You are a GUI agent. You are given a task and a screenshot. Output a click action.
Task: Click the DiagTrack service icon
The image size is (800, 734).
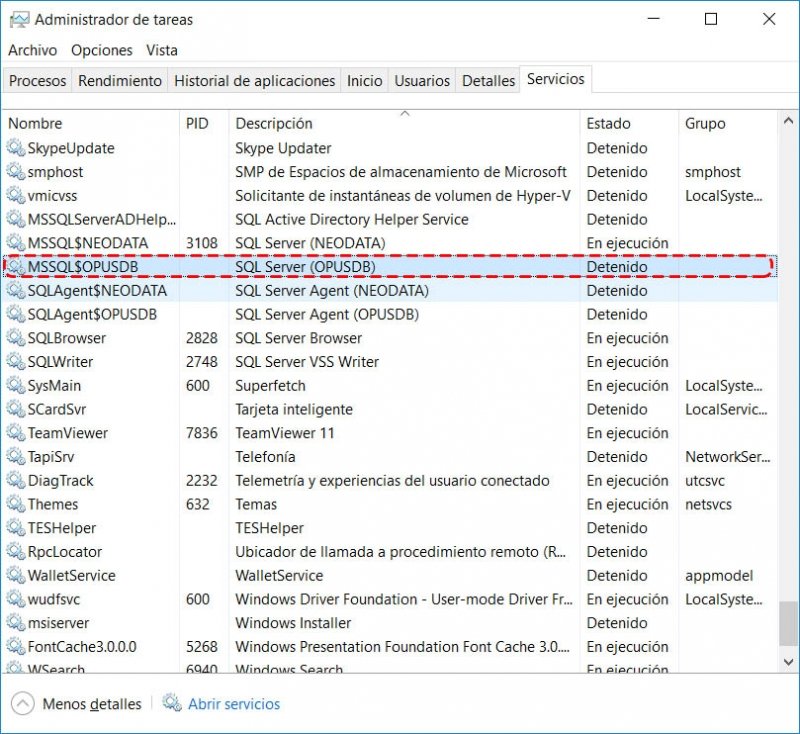[x=15, y=481]
